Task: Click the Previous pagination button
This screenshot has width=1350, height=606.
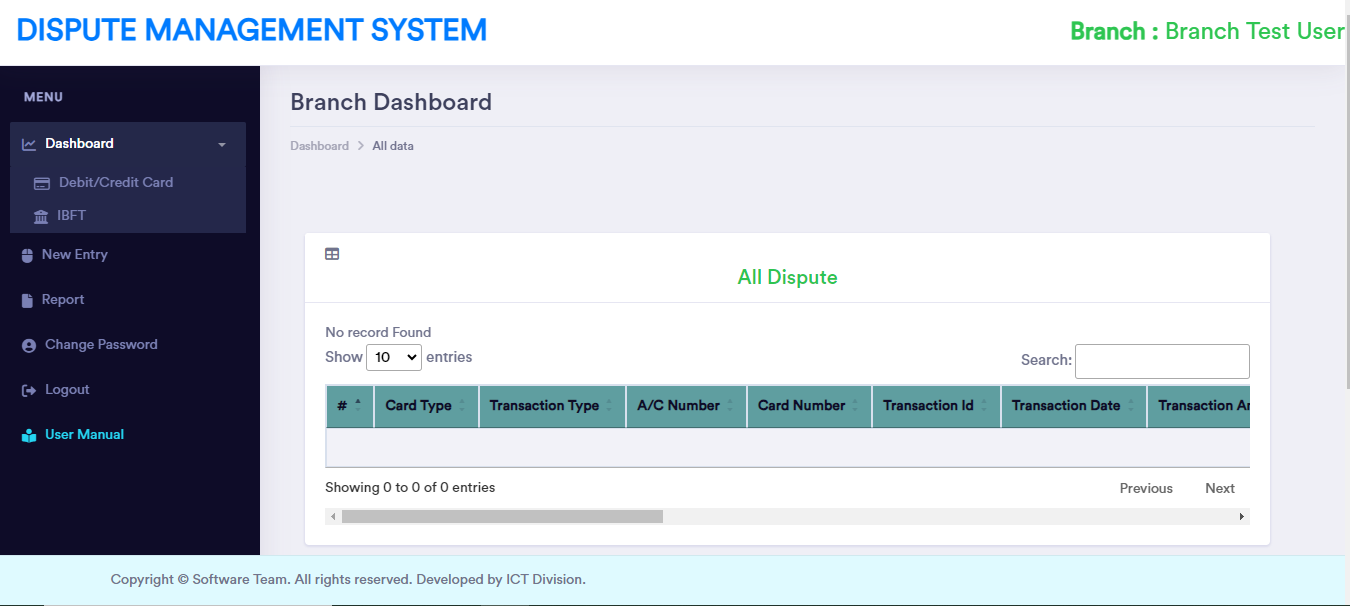Action: point(1146,488)
